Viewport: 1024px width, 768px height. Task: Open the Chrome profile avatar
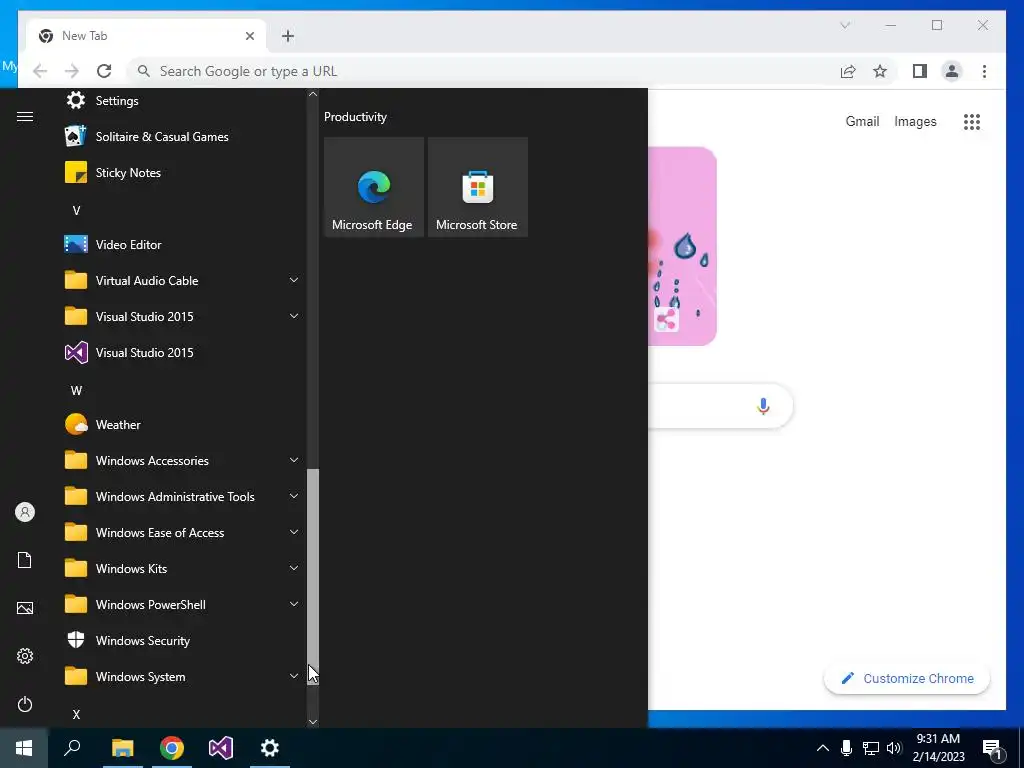(952, 71)
